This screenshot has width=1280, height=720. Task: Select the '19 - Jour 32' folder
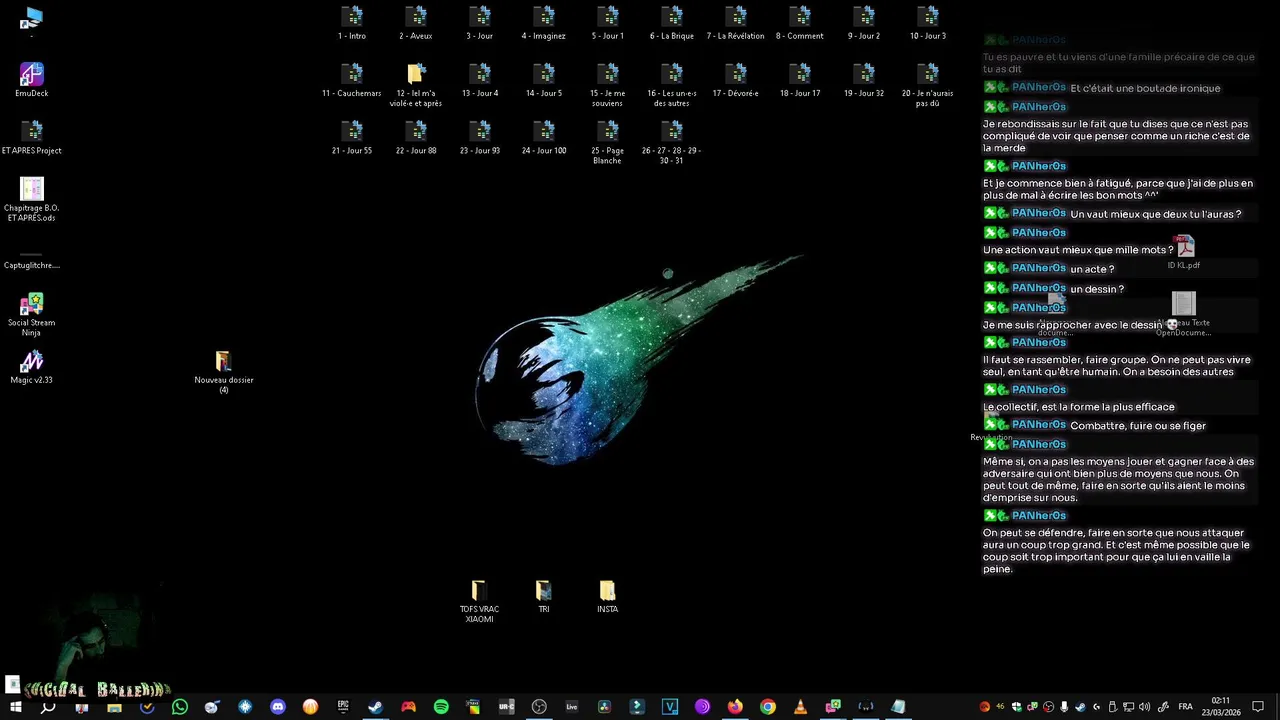tap(864, 80)
